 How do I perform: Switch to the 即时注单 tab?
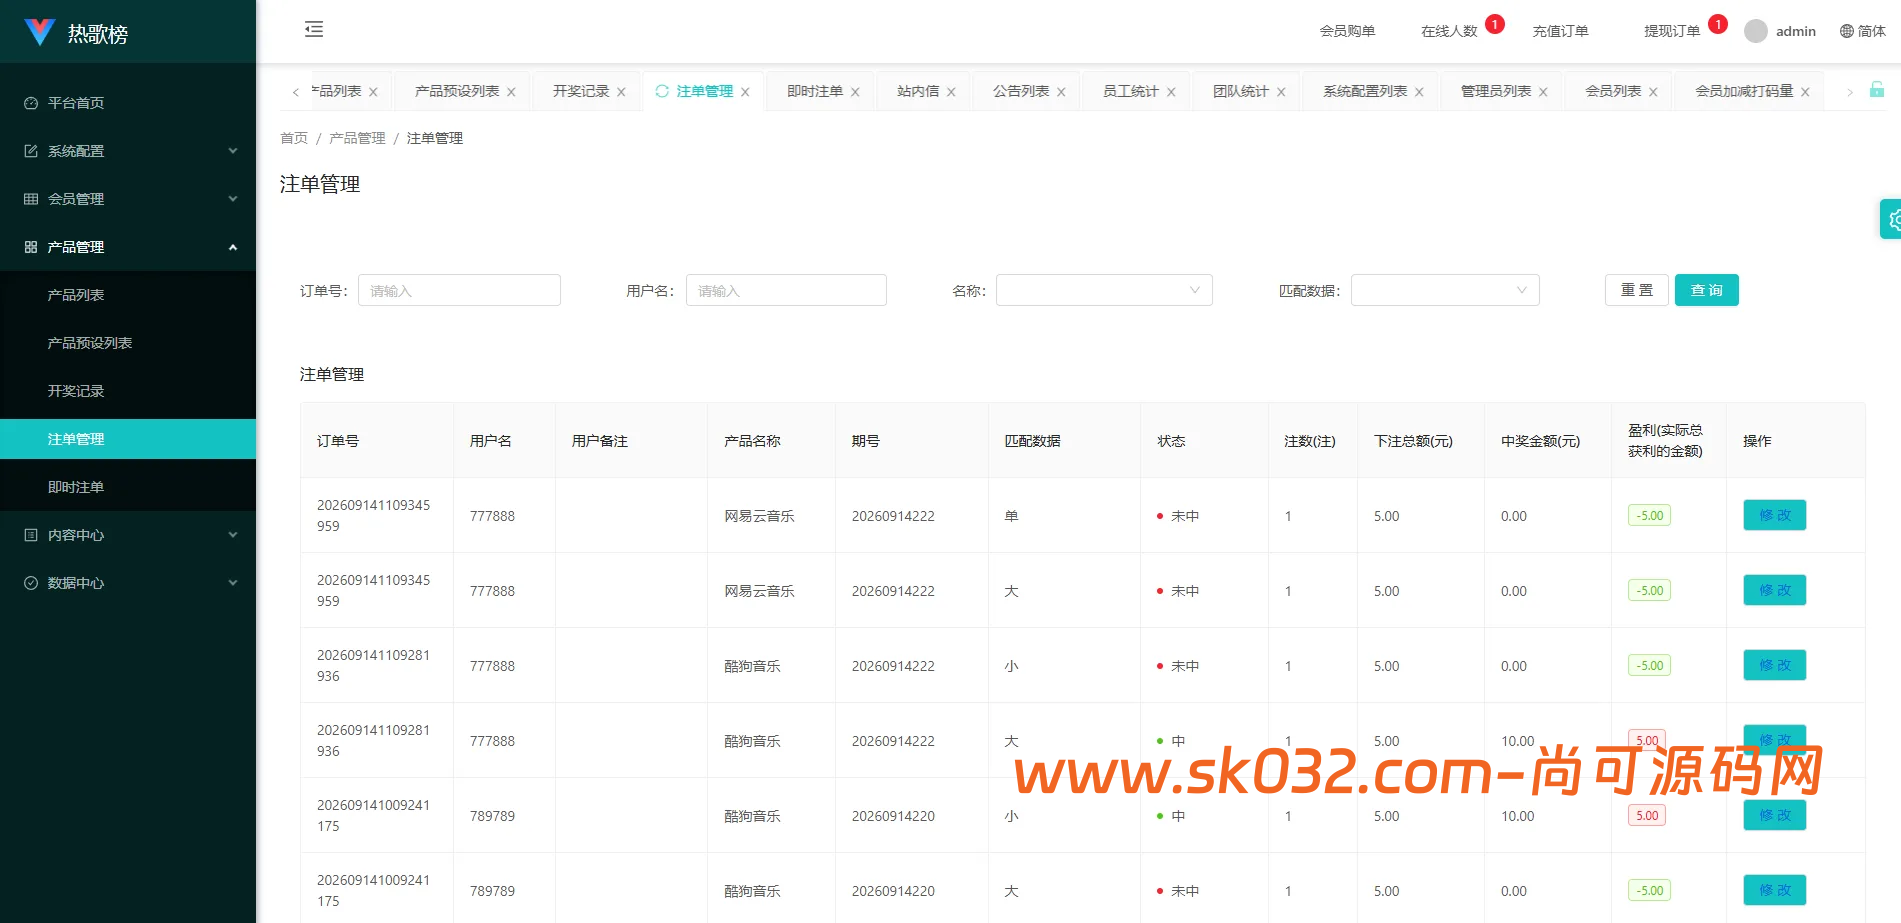[815, 91]
